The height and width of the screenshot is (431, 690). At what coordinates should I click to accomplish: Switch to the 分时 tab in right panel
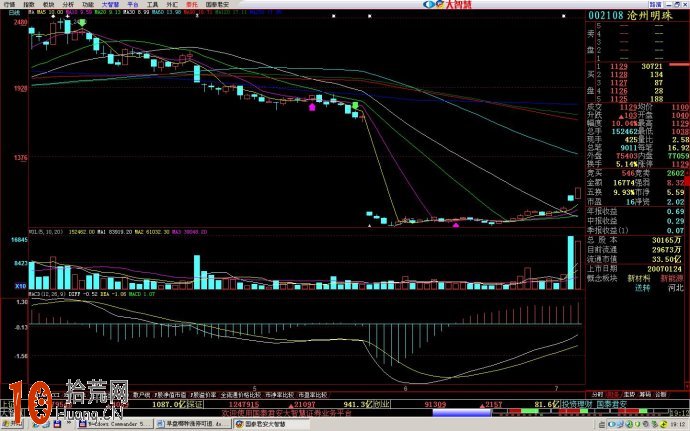click(x=597, y=395)
